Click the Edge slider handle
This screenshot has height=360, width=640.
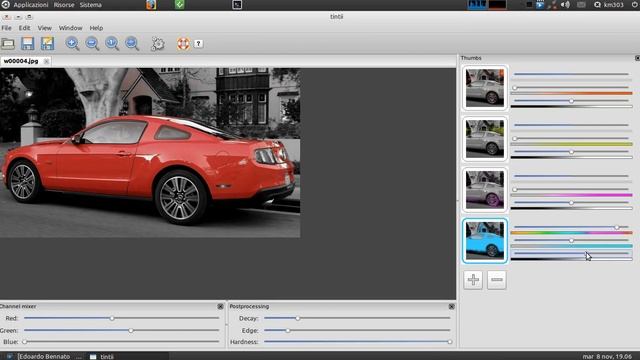click(288, 330)
